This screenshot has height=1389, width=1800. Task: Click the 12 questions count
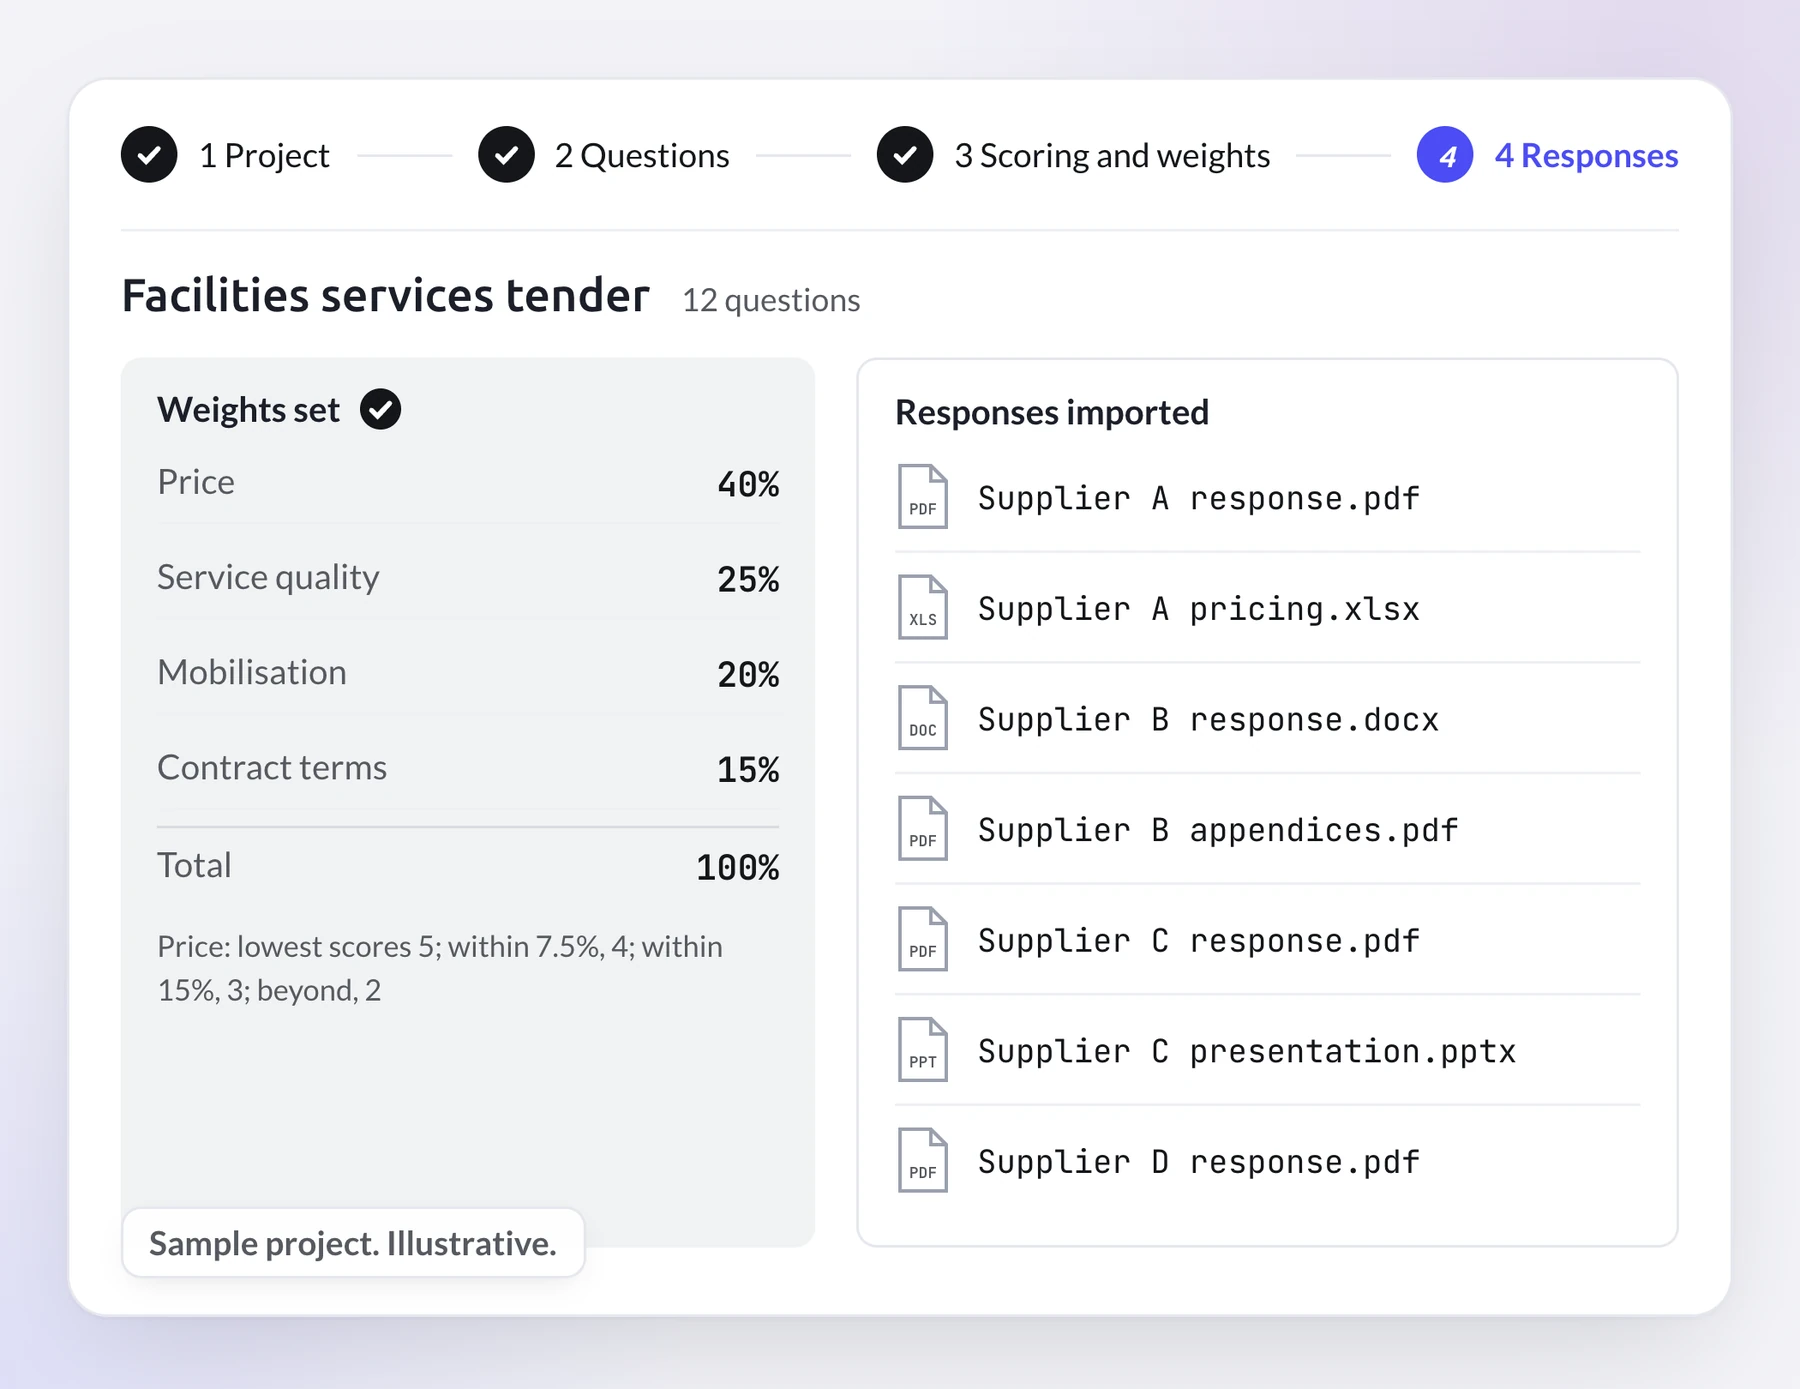click(x=771, y=300)
